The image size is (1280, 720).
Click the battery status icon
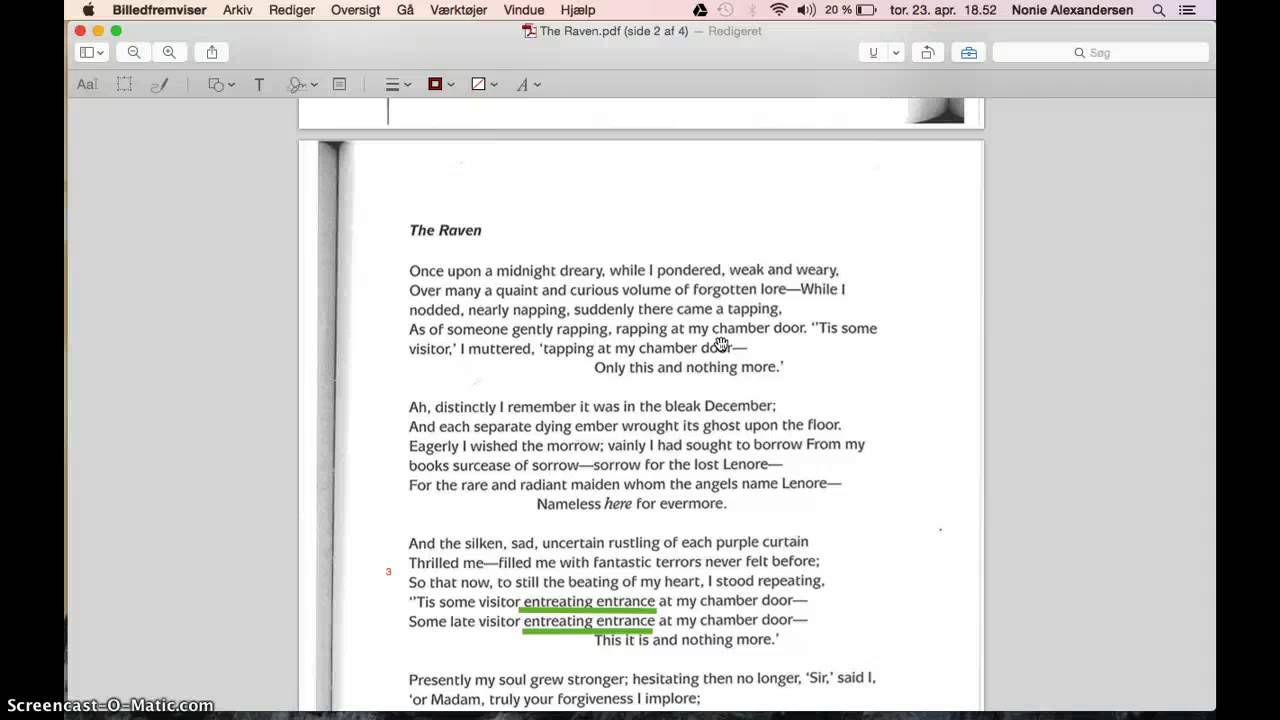click(x=867, y=10)
